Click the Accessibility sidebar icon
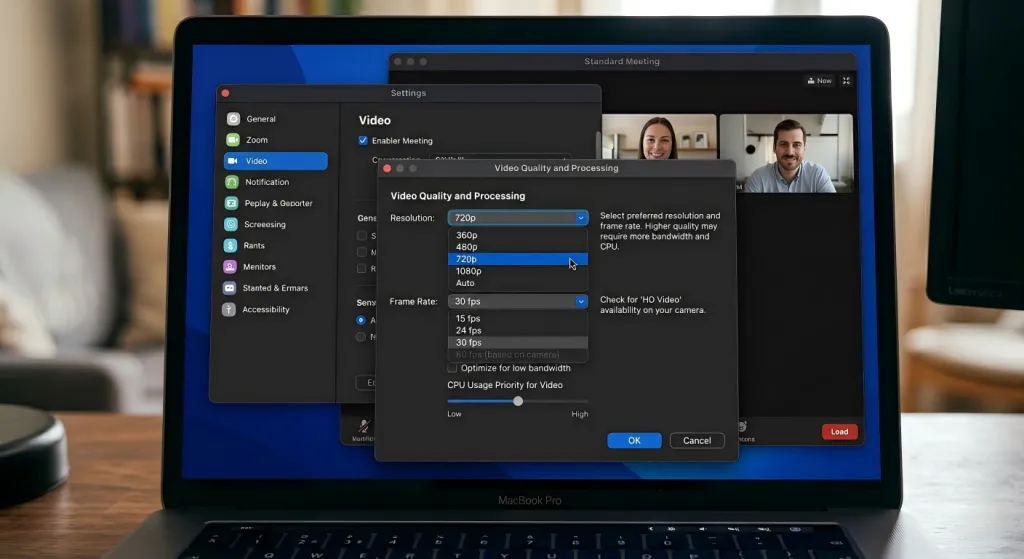The width and height of the screenshot is (1024, 559). (229, 310)
